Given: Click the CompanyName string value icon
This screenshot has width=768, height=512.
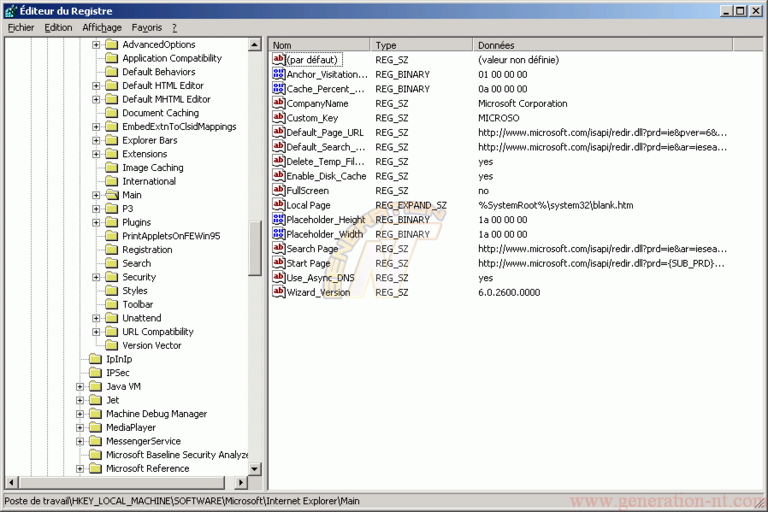Looking at the screenshot, I should point(279,103).
